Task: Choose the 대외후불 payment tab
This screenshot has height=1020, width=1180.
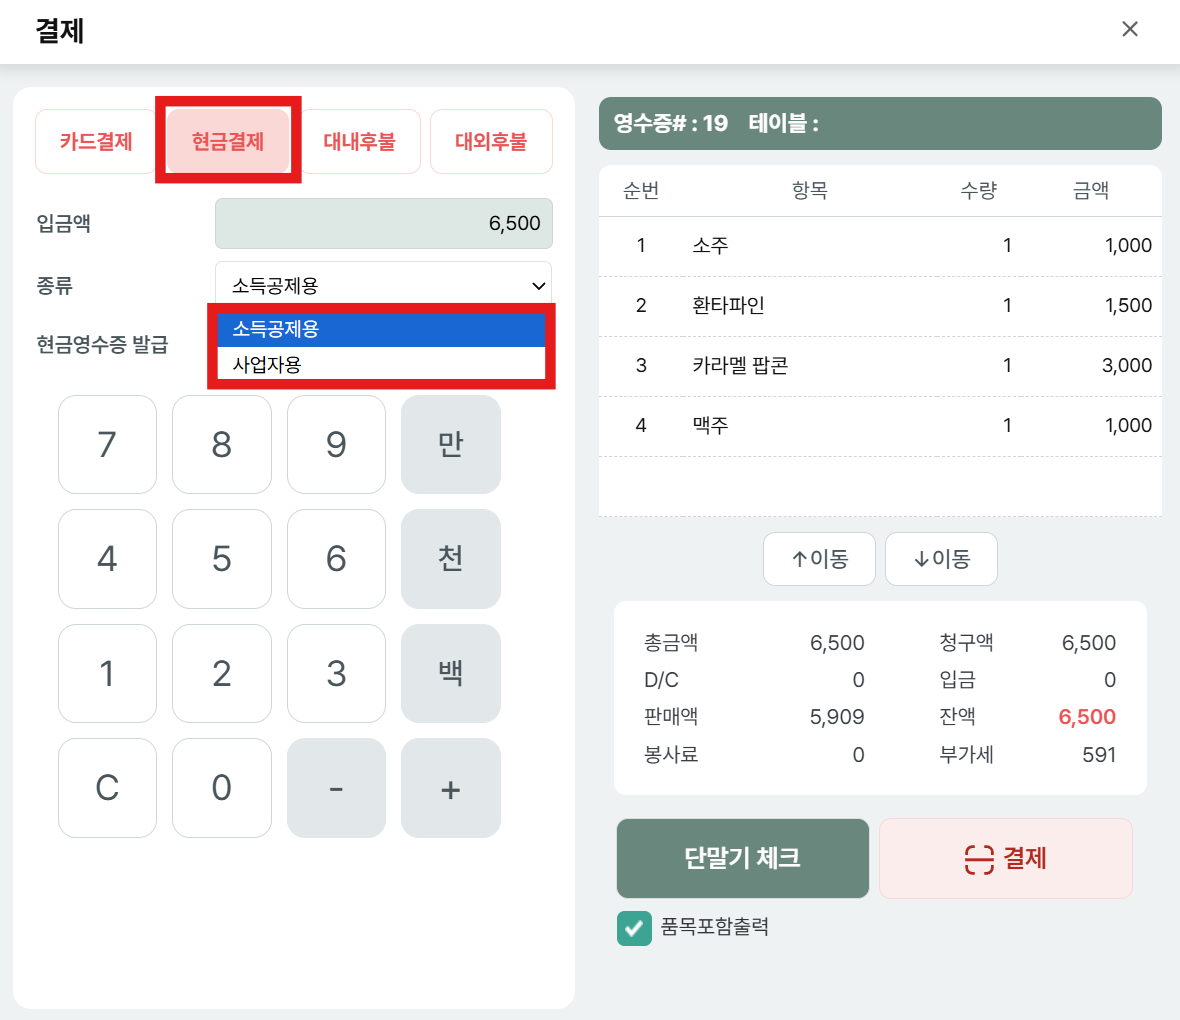Action: [x=491, y=142]
